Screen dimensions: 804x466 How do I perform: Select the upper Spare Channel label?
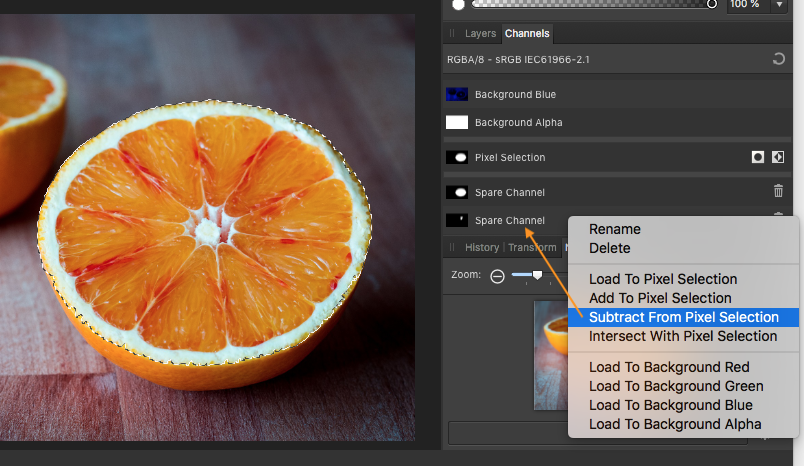pos(510,192)
